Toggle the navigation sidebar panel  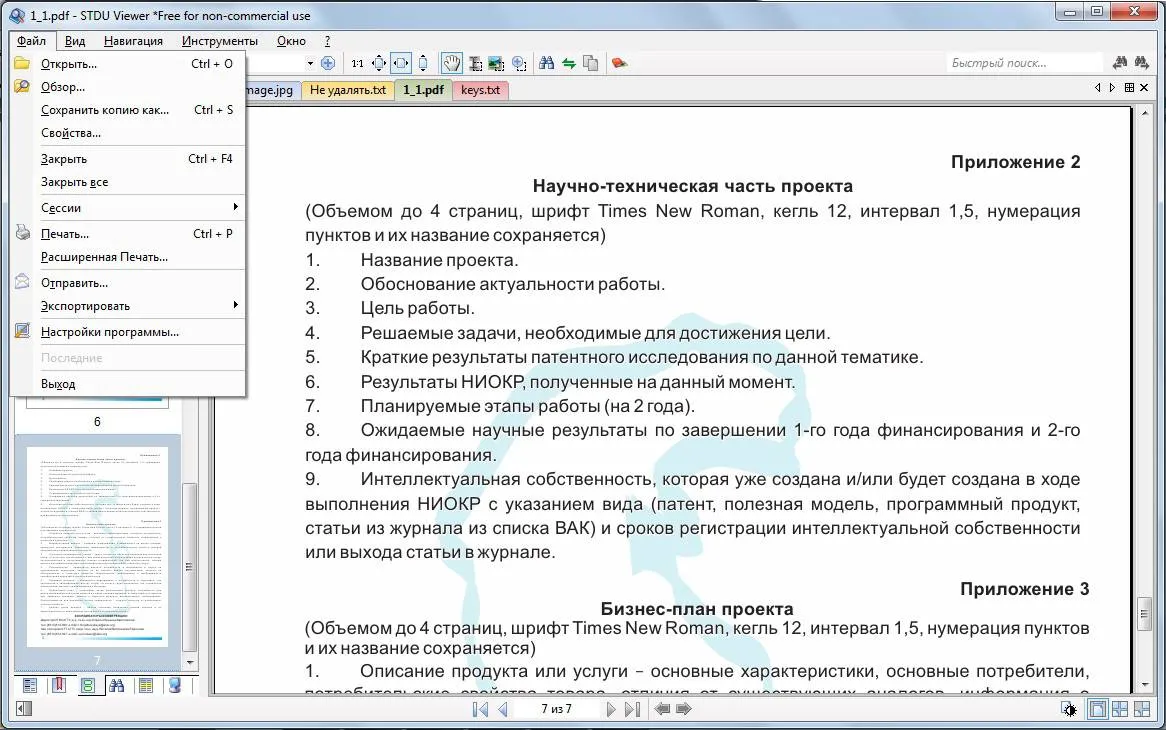tap(24, 709)
